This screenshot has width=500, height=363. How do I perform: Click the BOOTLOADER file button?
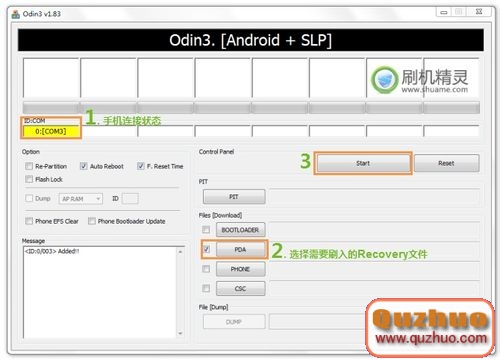[x=240, y=230]
